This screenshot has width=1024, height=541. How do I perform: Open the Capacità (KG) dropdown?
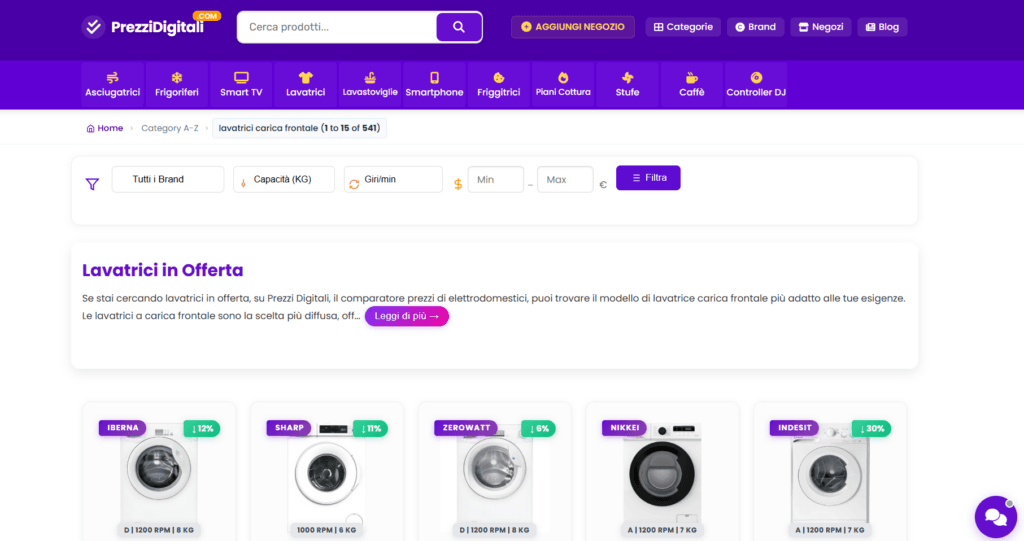click(284, 179)
